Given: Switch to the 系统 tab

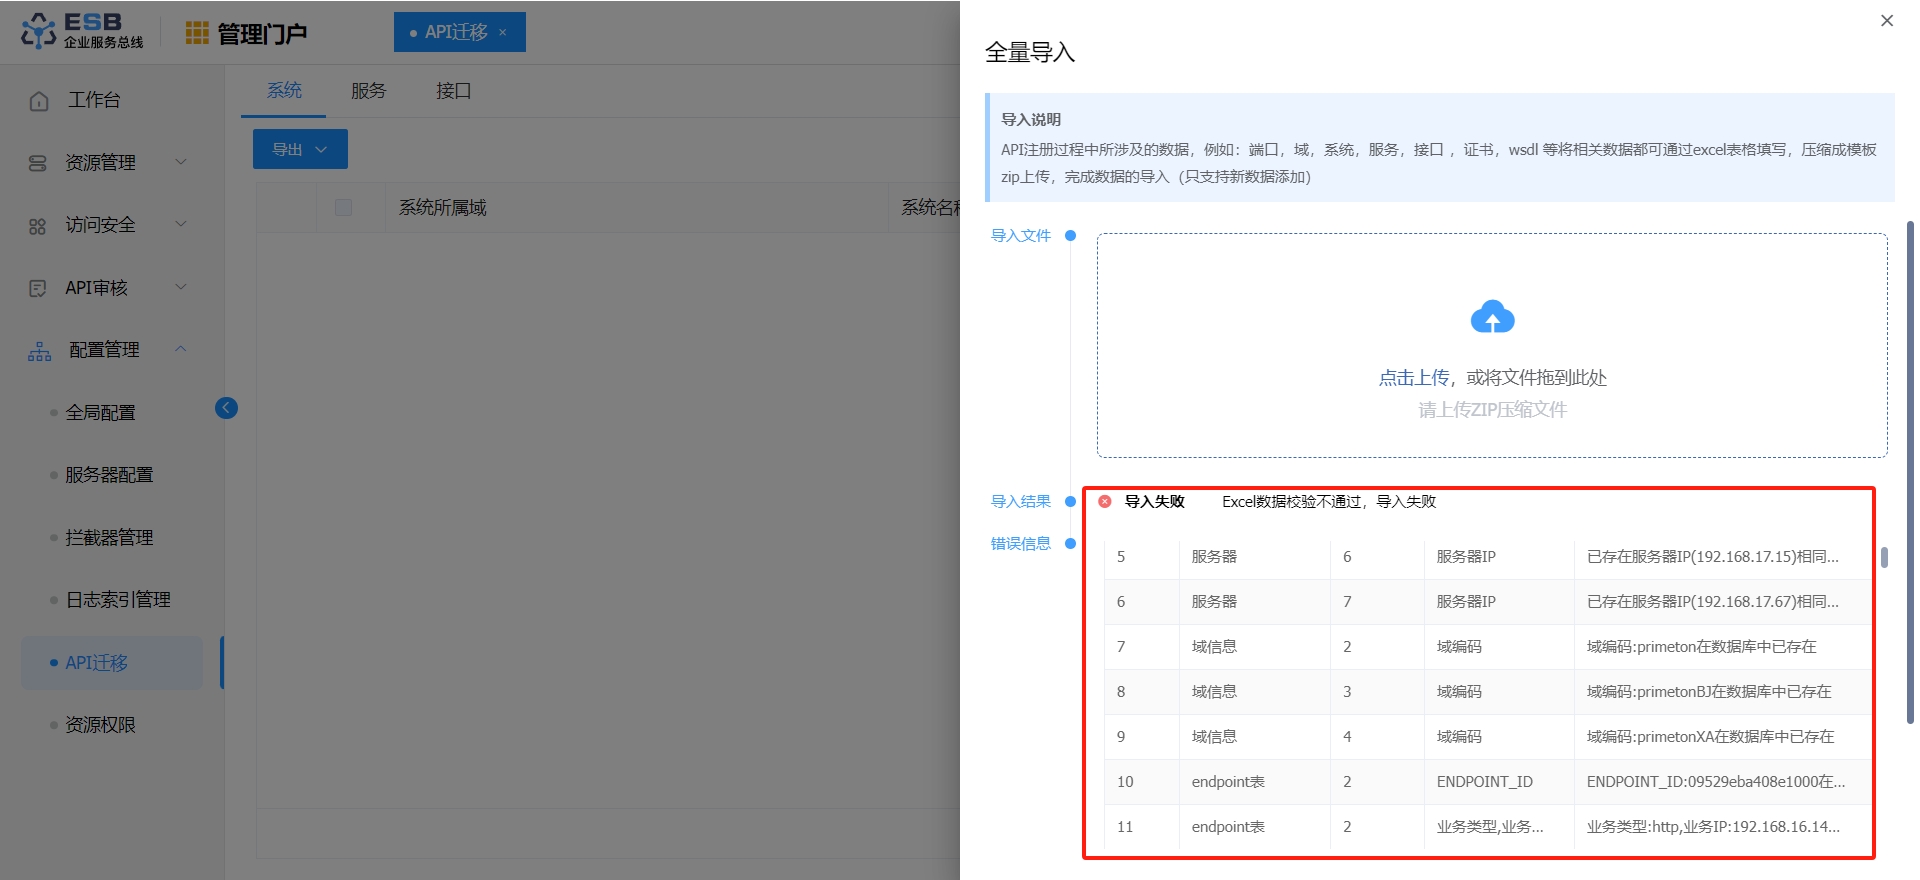Looking at the screenshot, I should point(284,91).
